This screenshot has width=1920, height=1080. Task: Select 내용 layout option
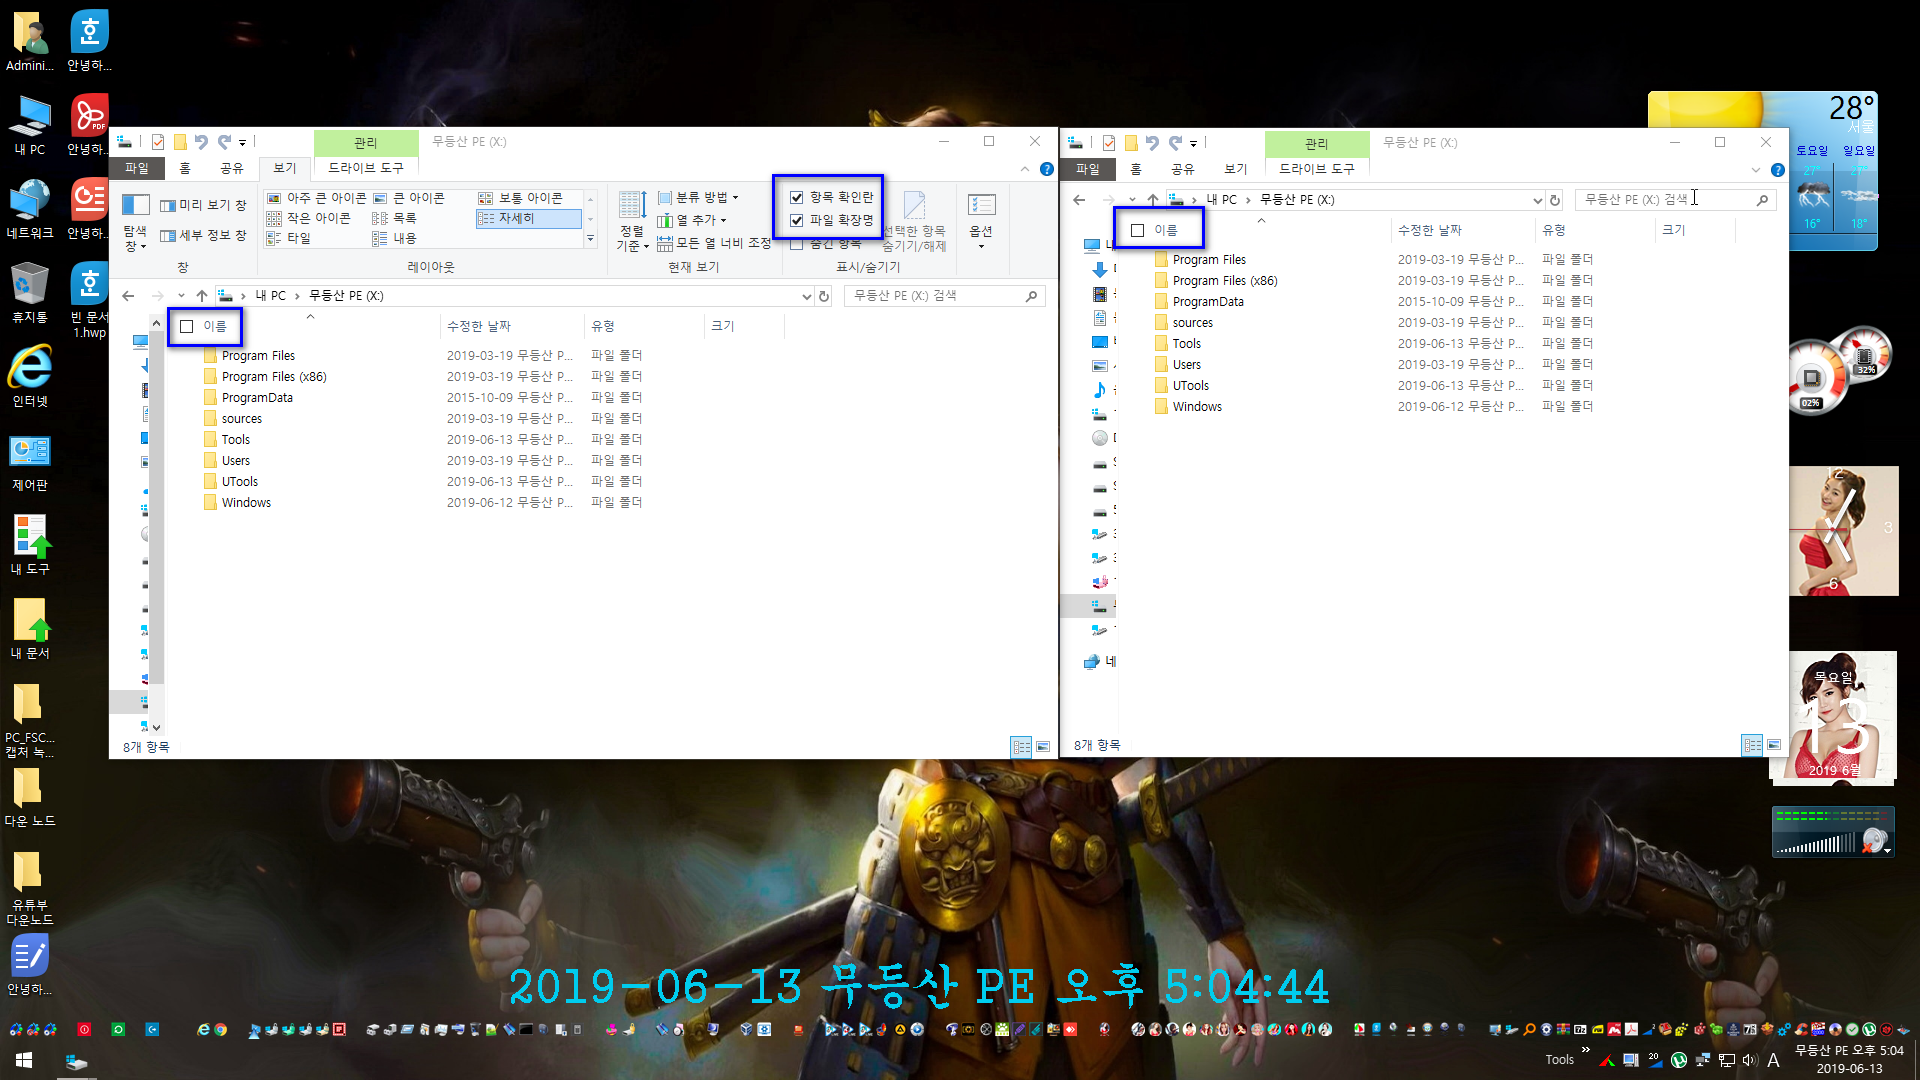pos(395,238)
